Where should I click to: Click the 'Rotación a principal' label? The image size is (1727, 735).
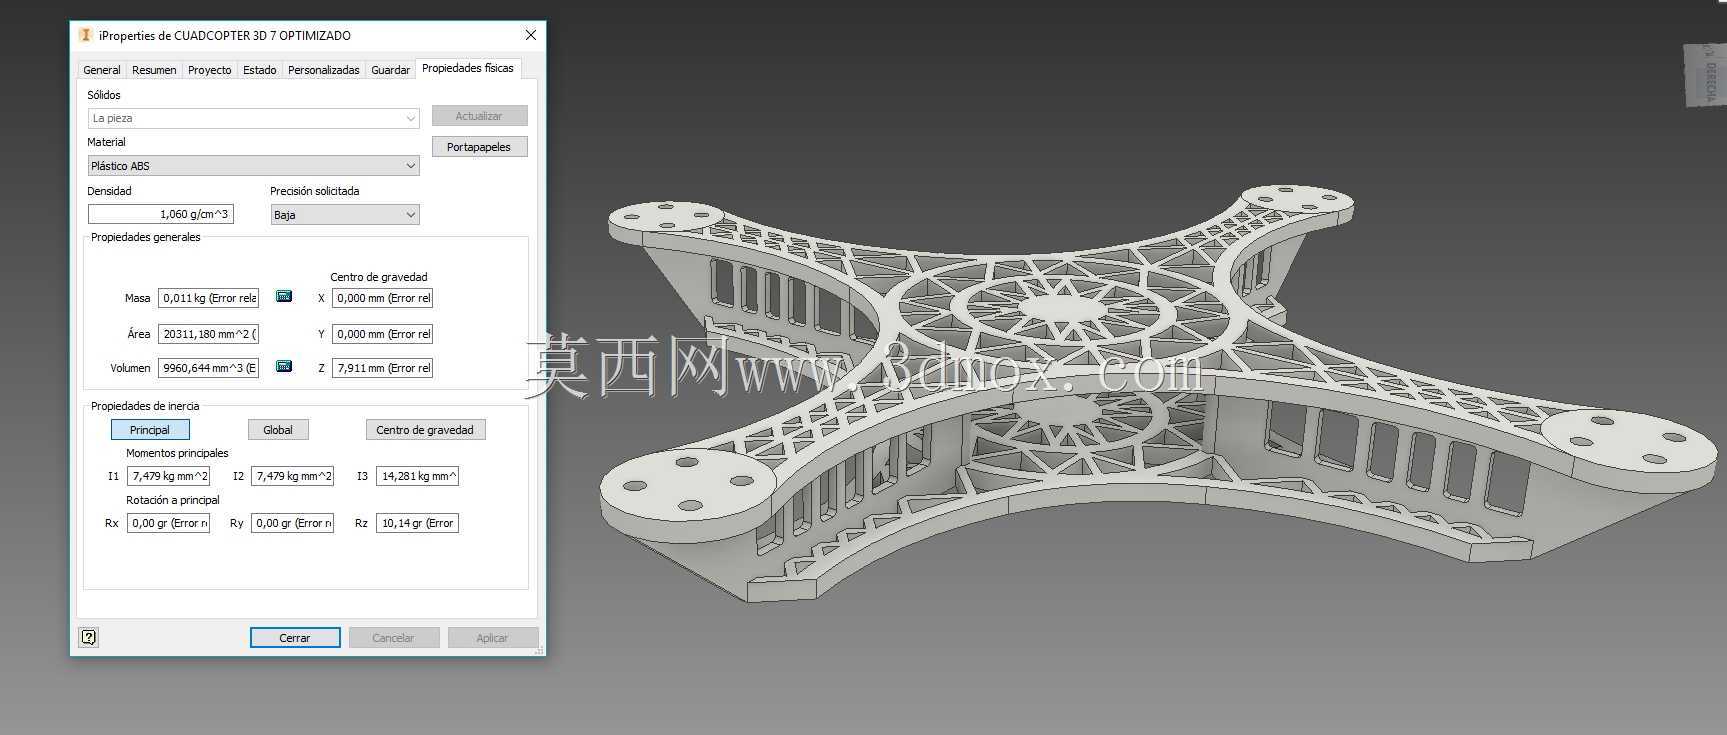tap(173, 500)
